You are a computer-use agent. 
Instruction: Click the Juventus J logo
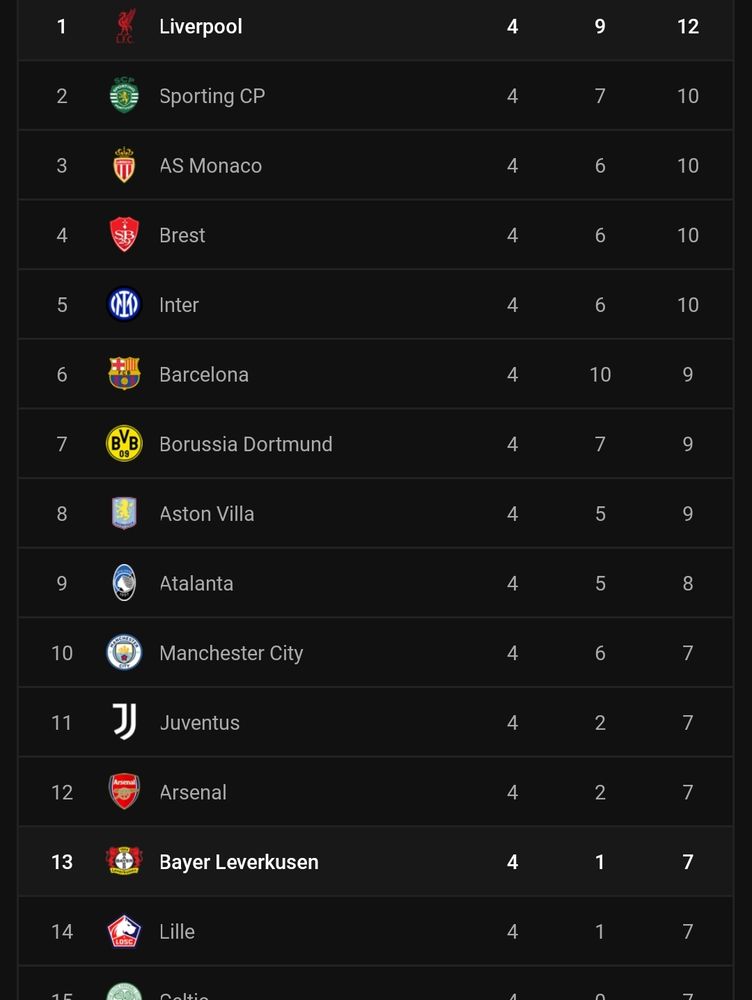[x=124, y=722]
